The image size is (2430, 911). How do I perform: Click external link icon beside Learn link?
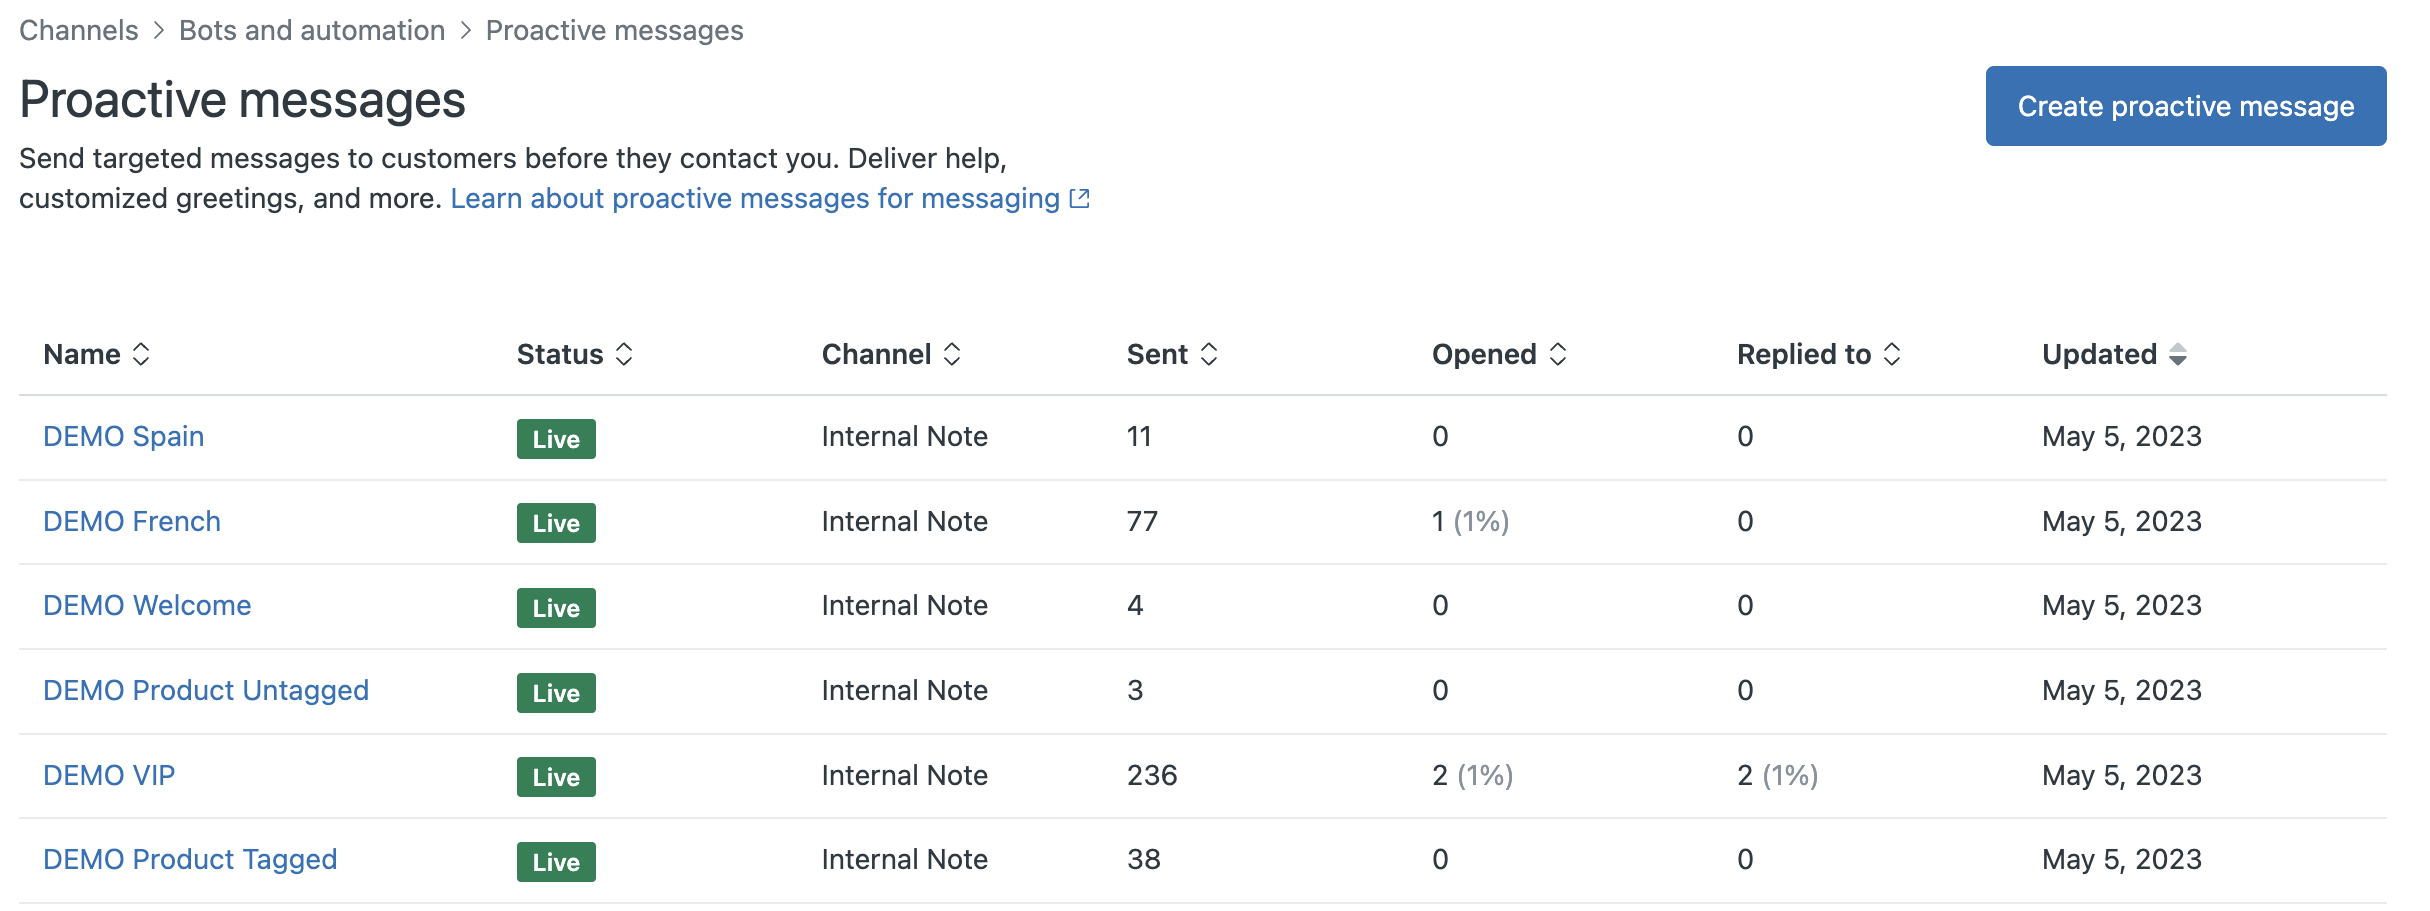coord(1080,198)
